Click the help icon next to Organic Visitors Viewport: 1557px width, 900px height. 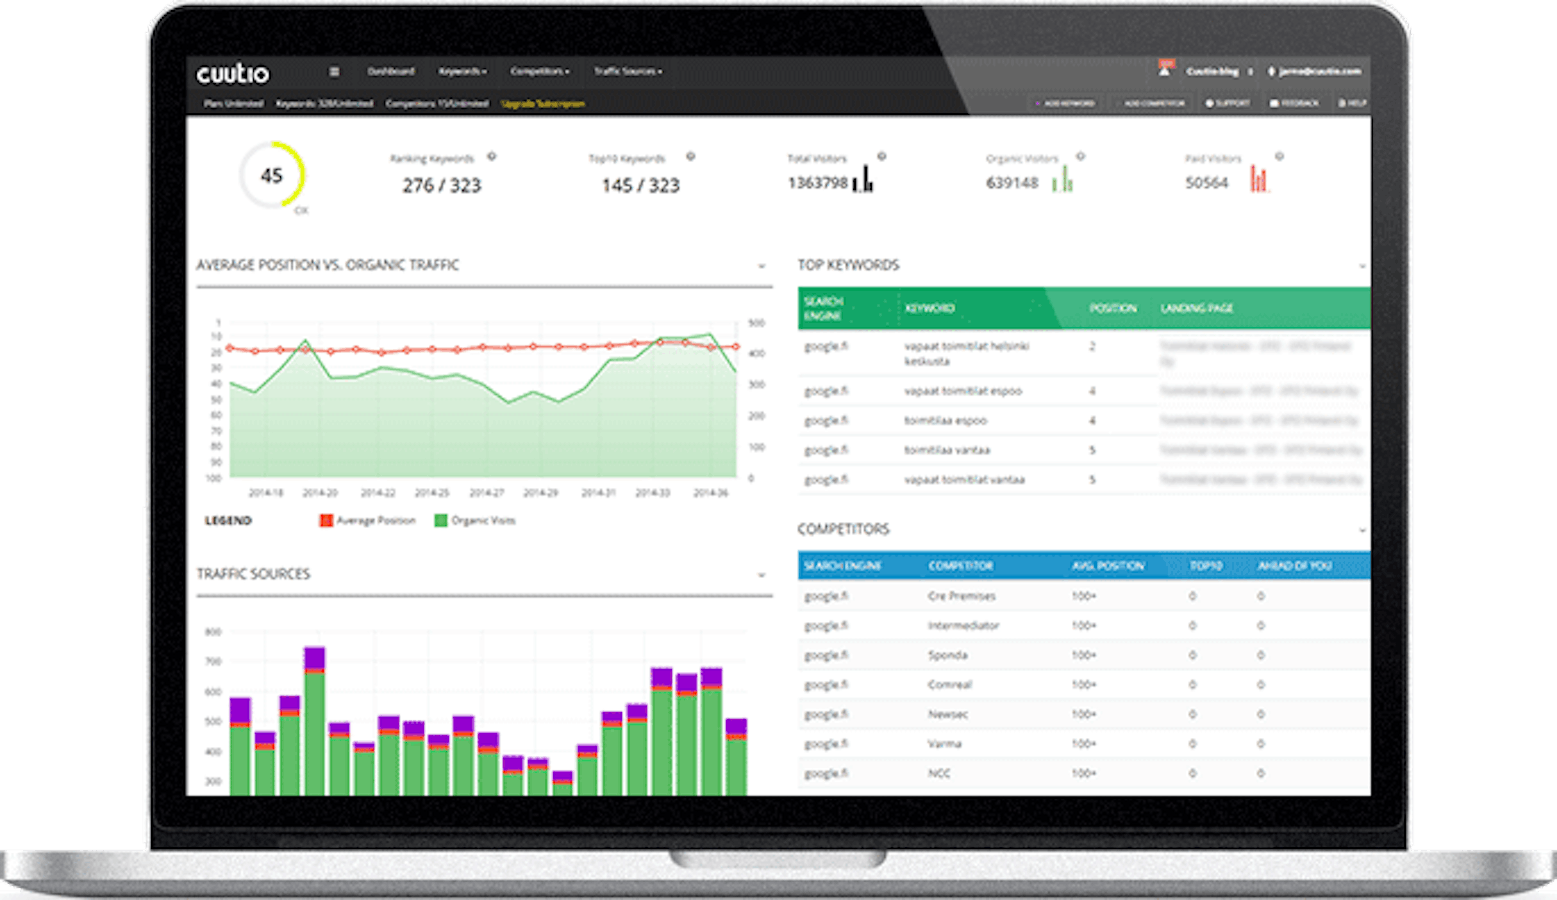(x=1080, y=157)
